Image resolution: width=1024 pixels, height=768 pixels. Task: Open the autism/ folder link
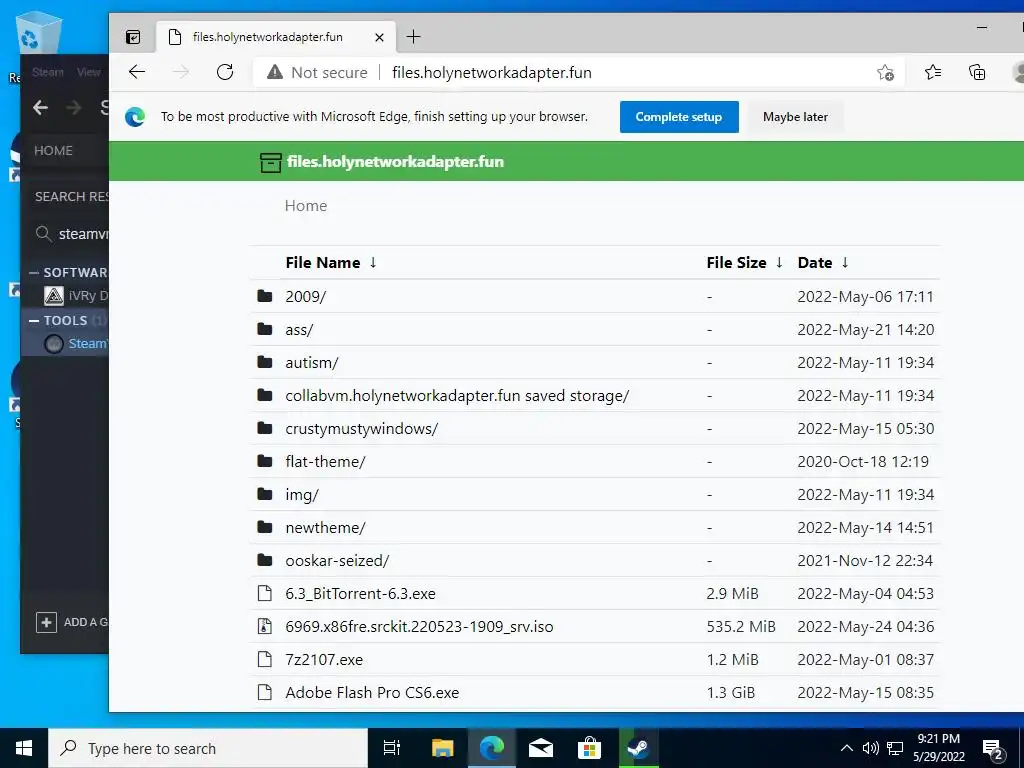pos(312,362)
